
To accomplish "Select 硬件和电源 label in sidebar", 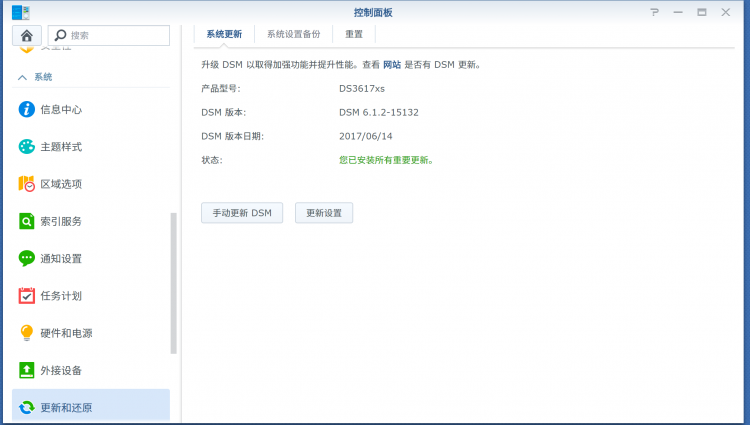I will (x=66, y=333).
